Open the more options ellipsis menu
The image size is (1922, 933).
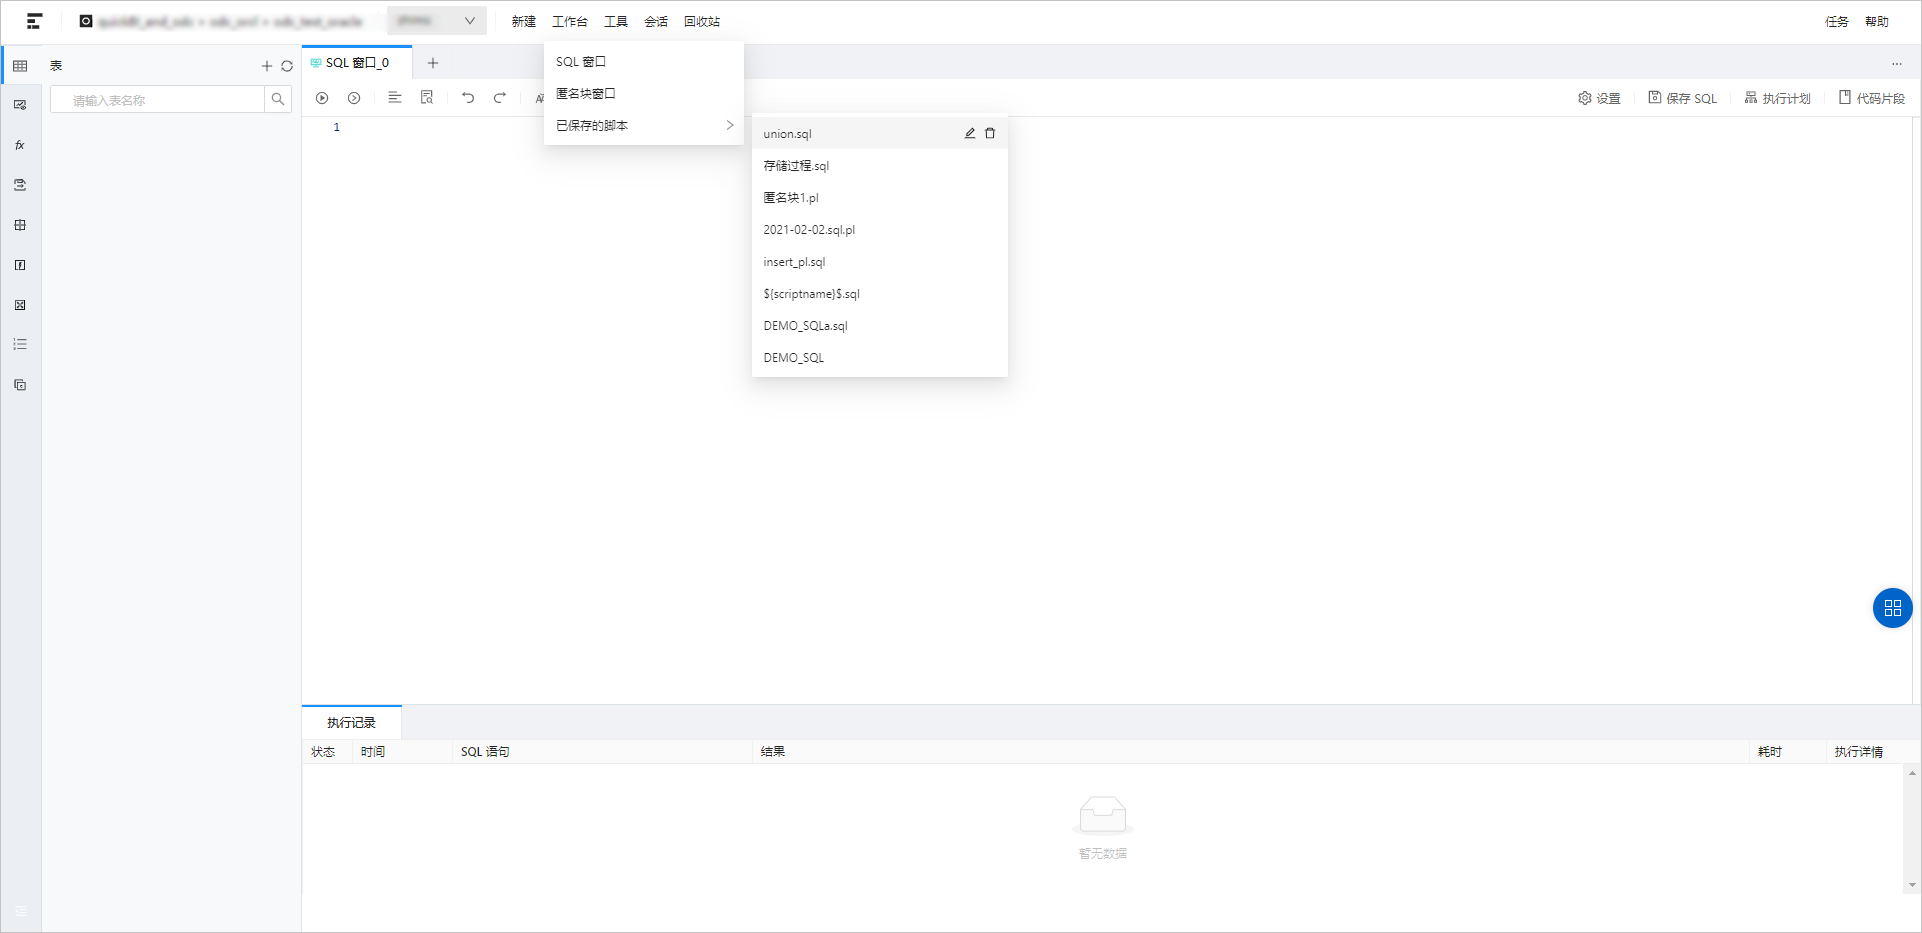tap(1896, 64)
